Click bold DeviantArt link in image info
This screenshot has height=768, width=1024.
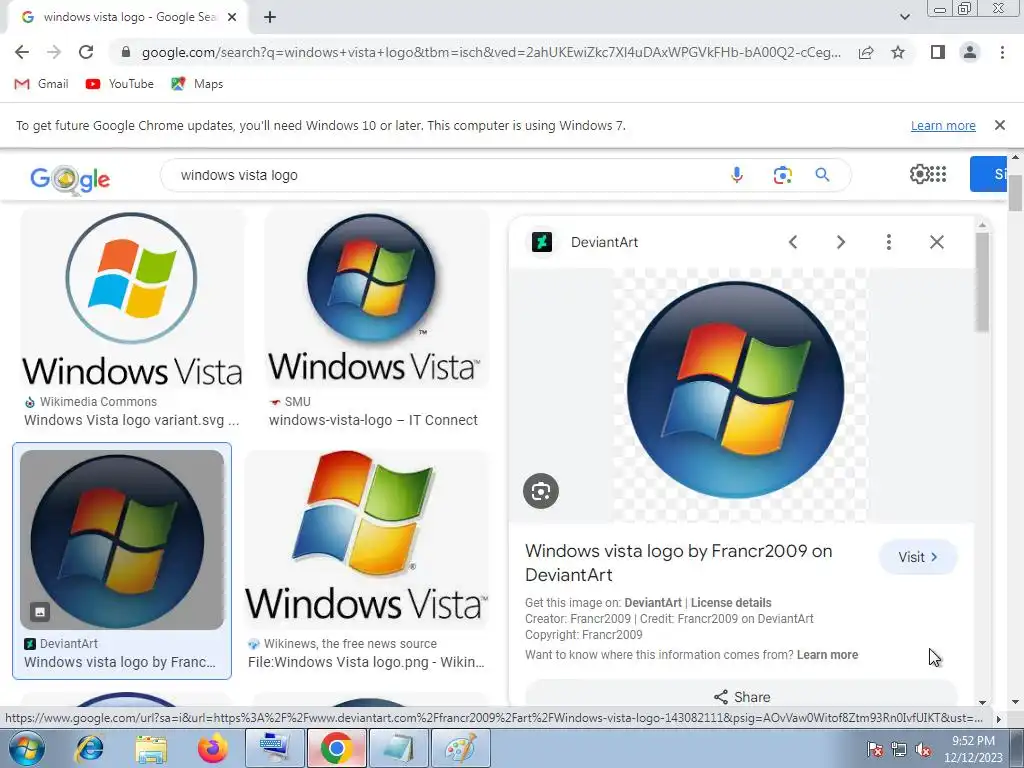coord(653,603)
